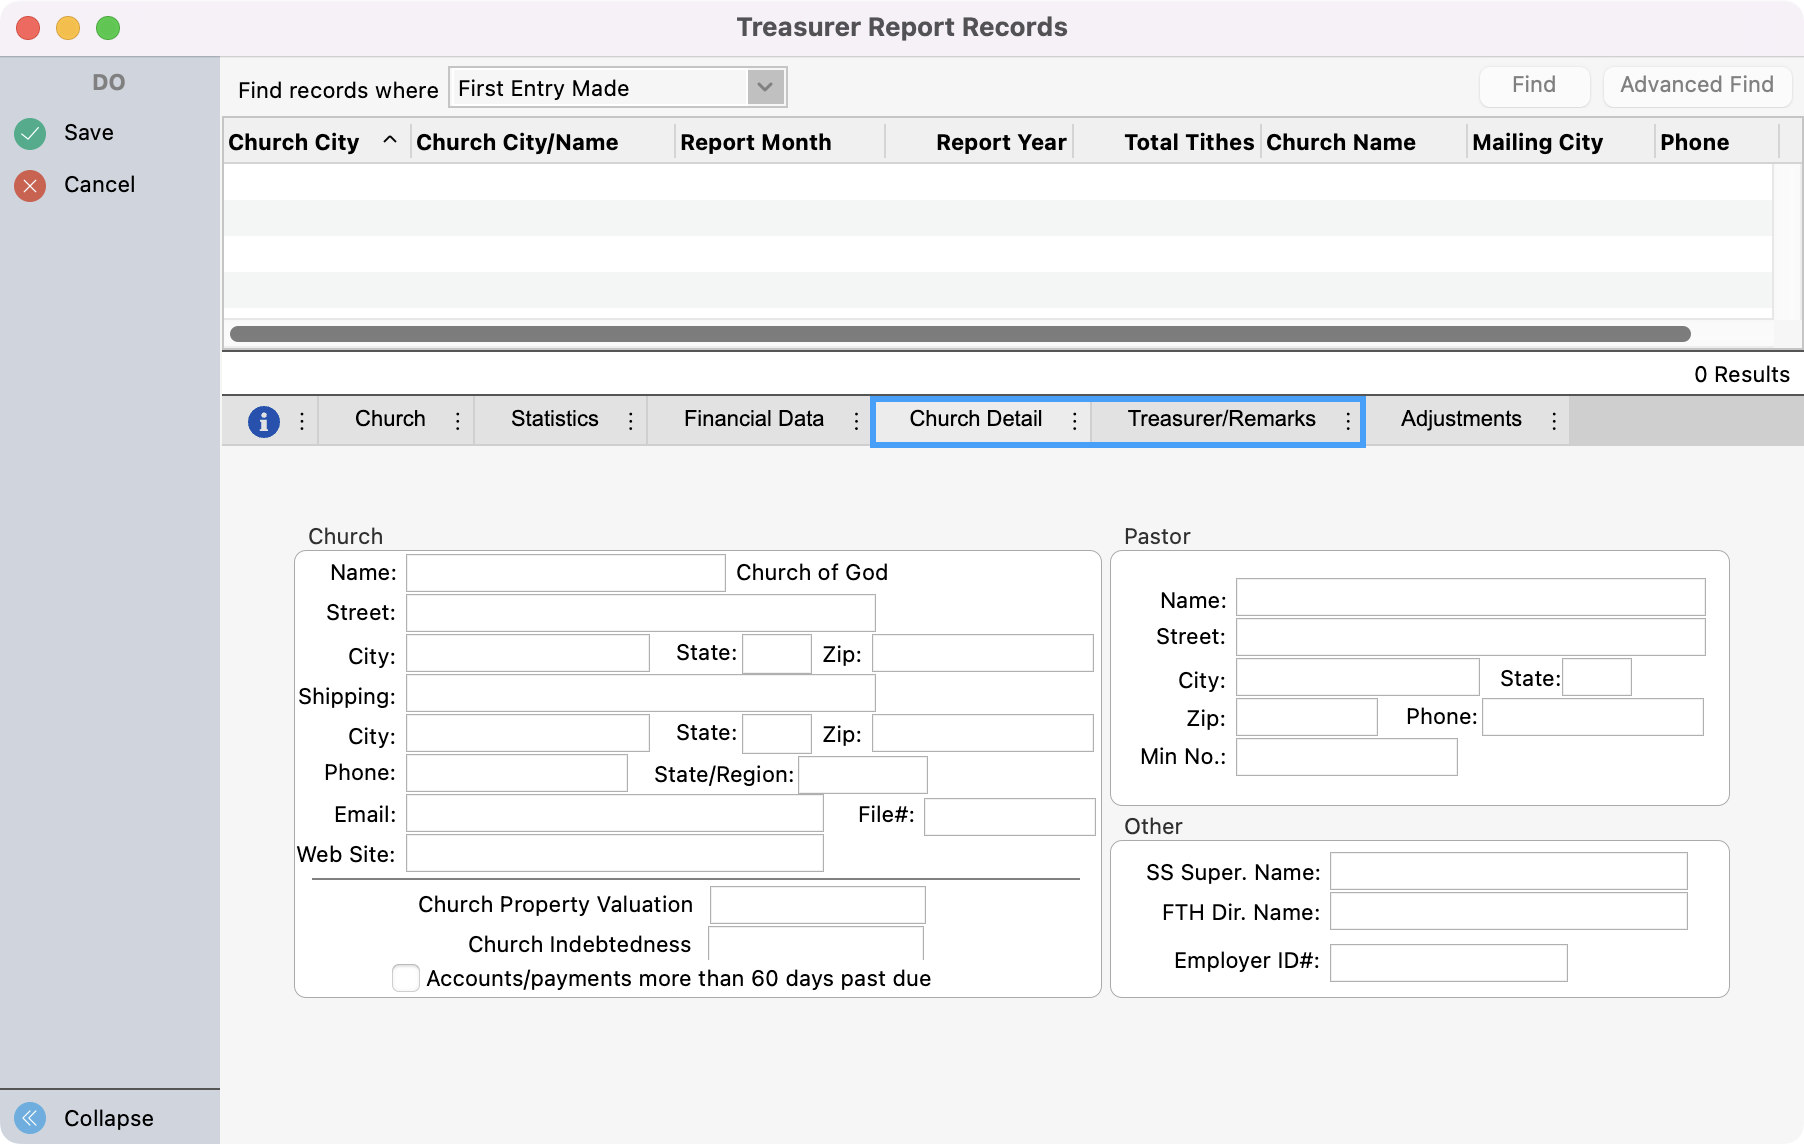Viewport: 1804px width, 1144px height.
Task: Switch to the Financial Data tab
Action: 753,419
